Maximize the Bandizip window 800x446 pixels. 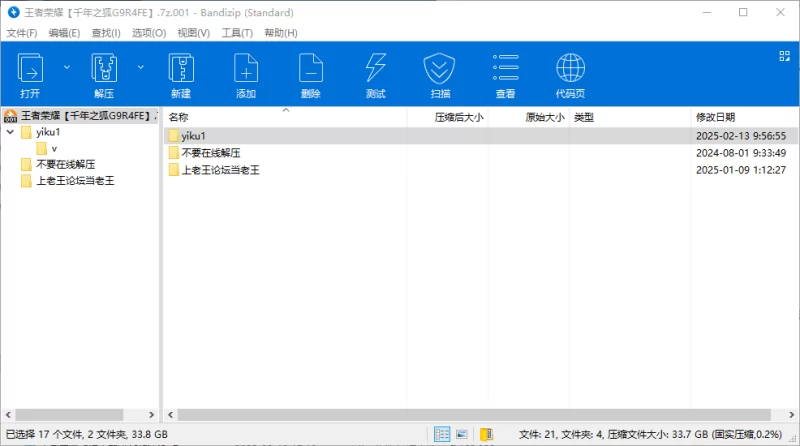(x=743, y=12)
